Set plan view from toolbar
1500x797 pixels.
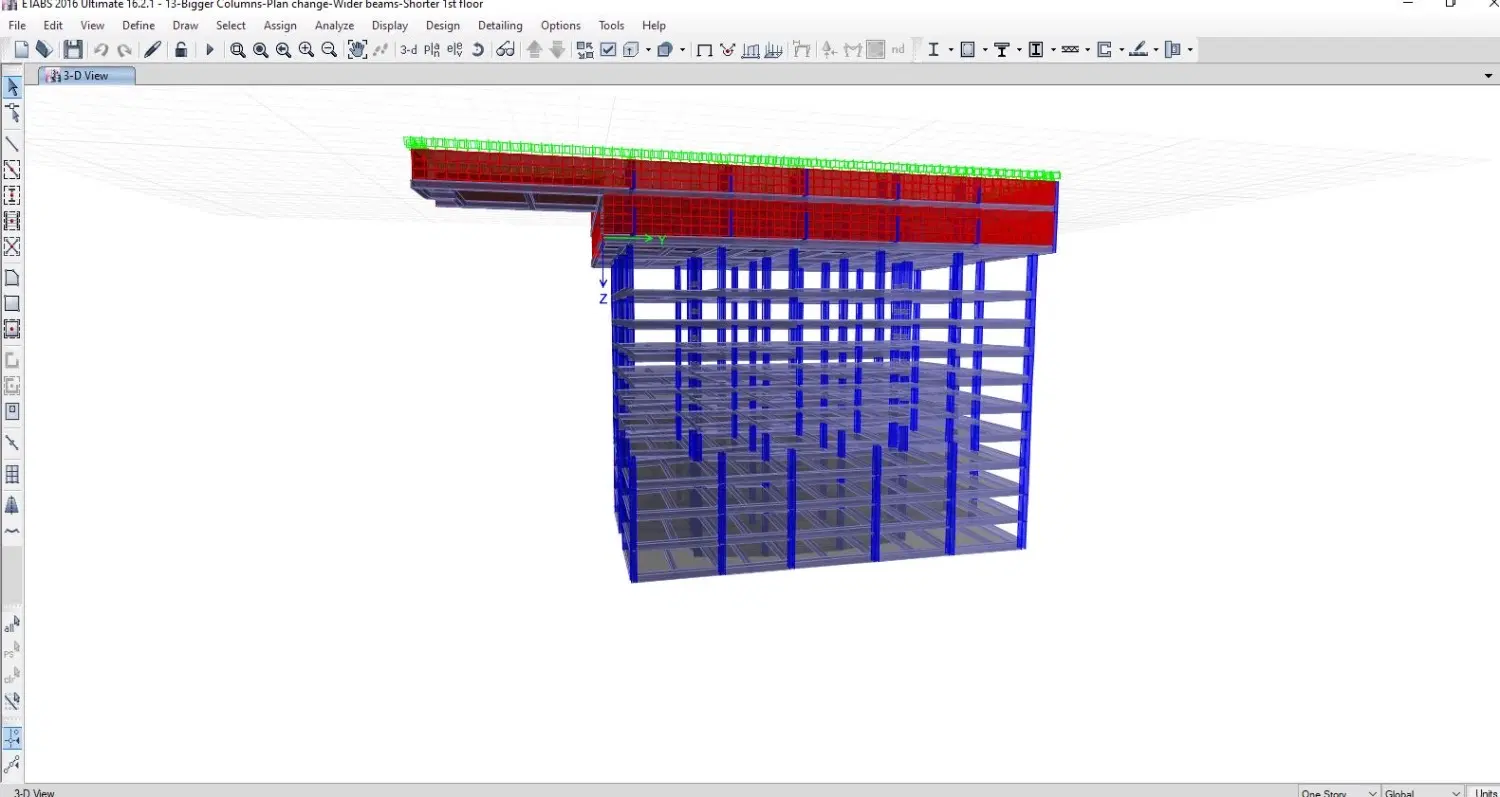pyautogui.click(x=432, y=50)
